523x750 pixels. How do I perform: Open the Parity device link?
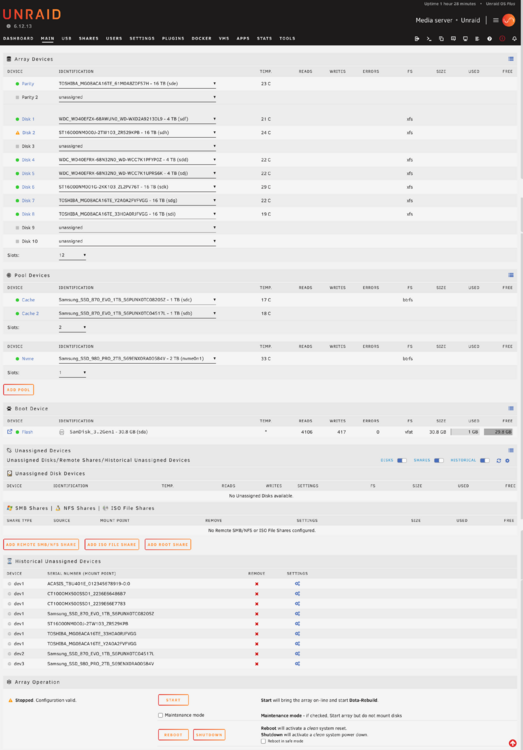[x=28, y=84]
